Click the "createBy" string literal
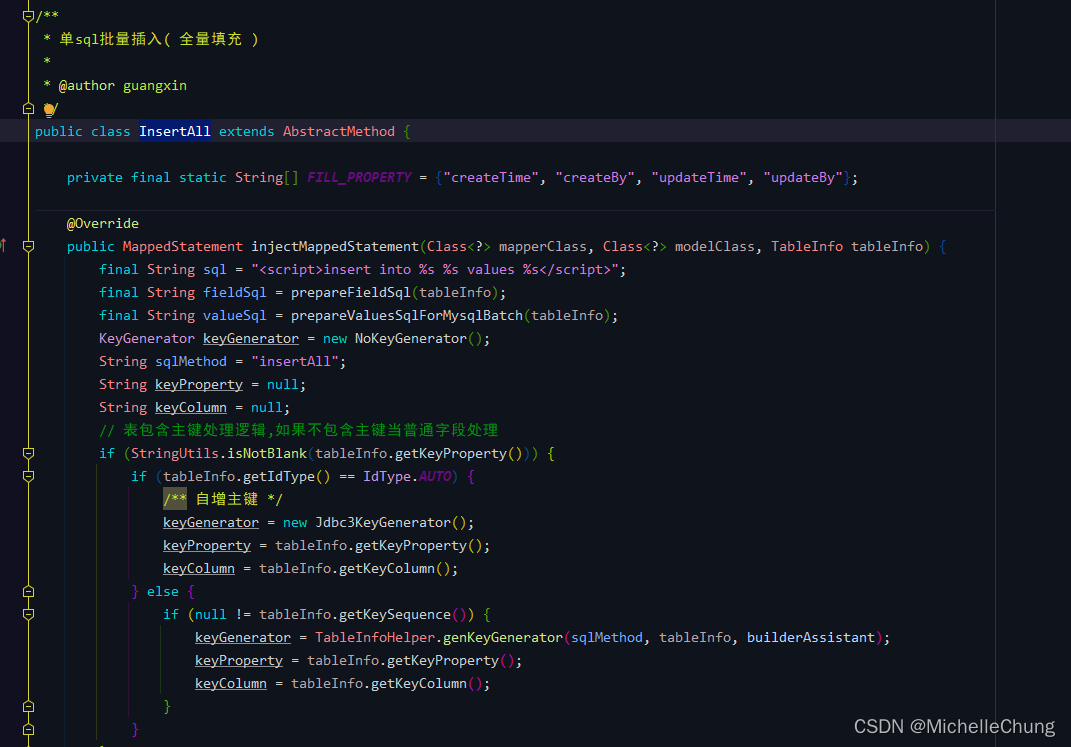 pyautogui.click(x=595, y=178)
